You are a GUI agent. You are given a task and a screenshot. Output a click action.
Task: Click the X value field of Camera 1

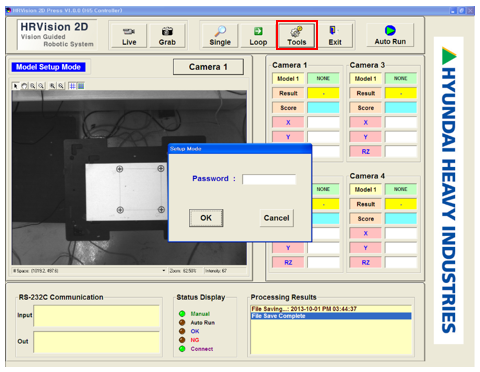323,122
